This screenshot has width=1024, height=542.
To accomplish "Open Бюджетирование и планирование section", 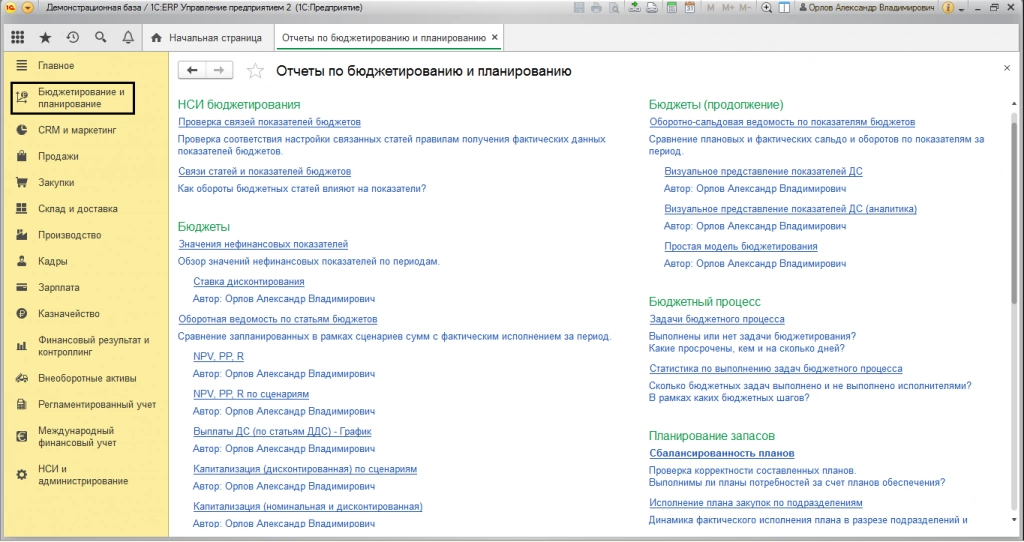I will (x=72, y=98).
